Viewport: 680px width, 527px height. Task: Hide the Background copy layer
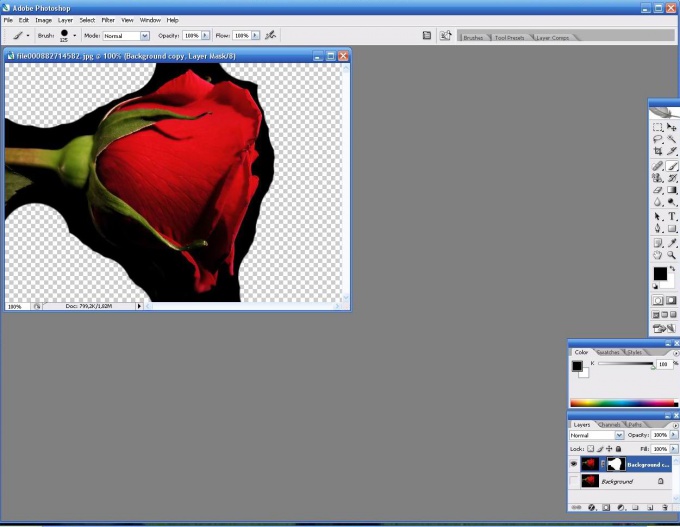click(573, 464)
